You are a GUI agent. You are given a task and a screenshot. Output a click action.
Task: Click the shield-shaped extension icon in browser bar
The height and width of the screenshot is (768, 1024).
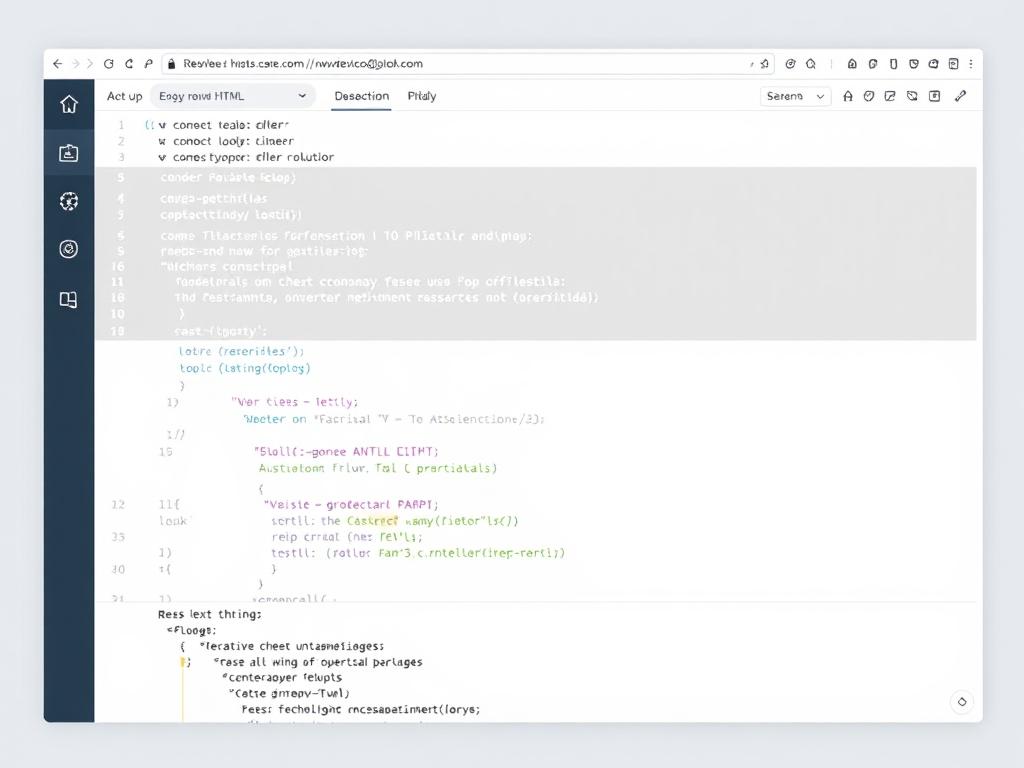point(914,64)
